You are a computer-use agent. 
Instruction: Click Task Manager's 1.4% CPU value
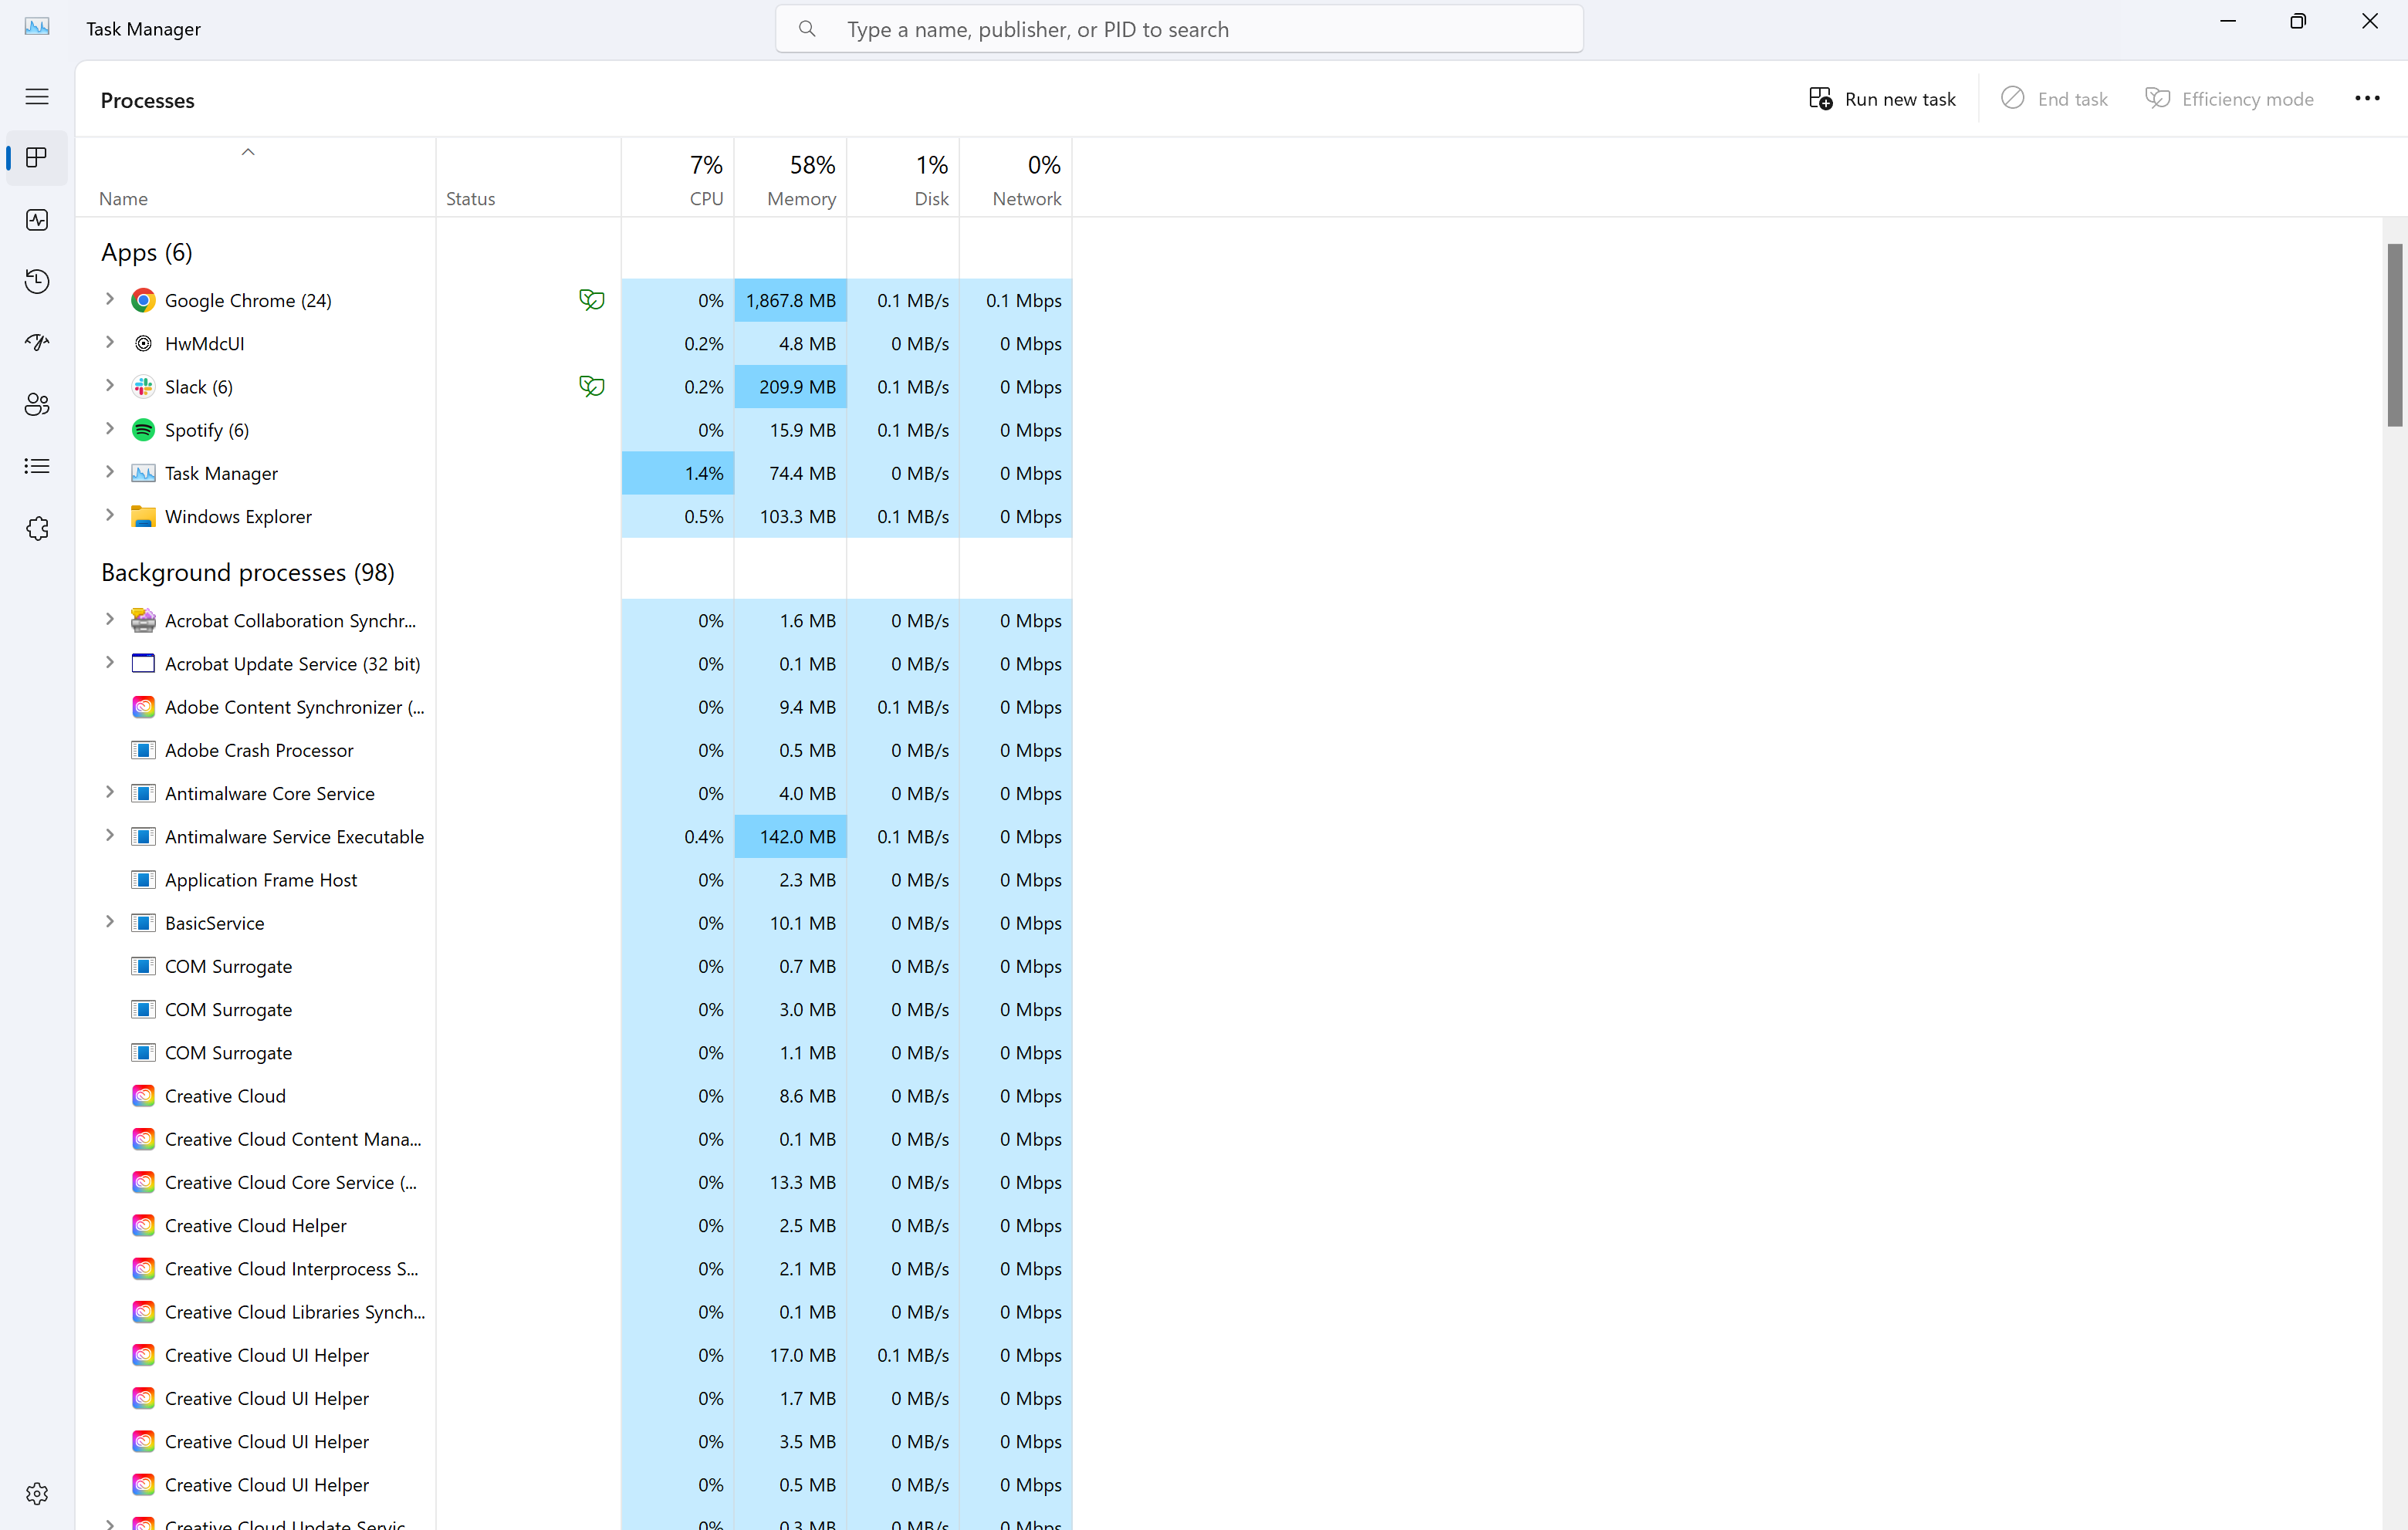[678, 473]
